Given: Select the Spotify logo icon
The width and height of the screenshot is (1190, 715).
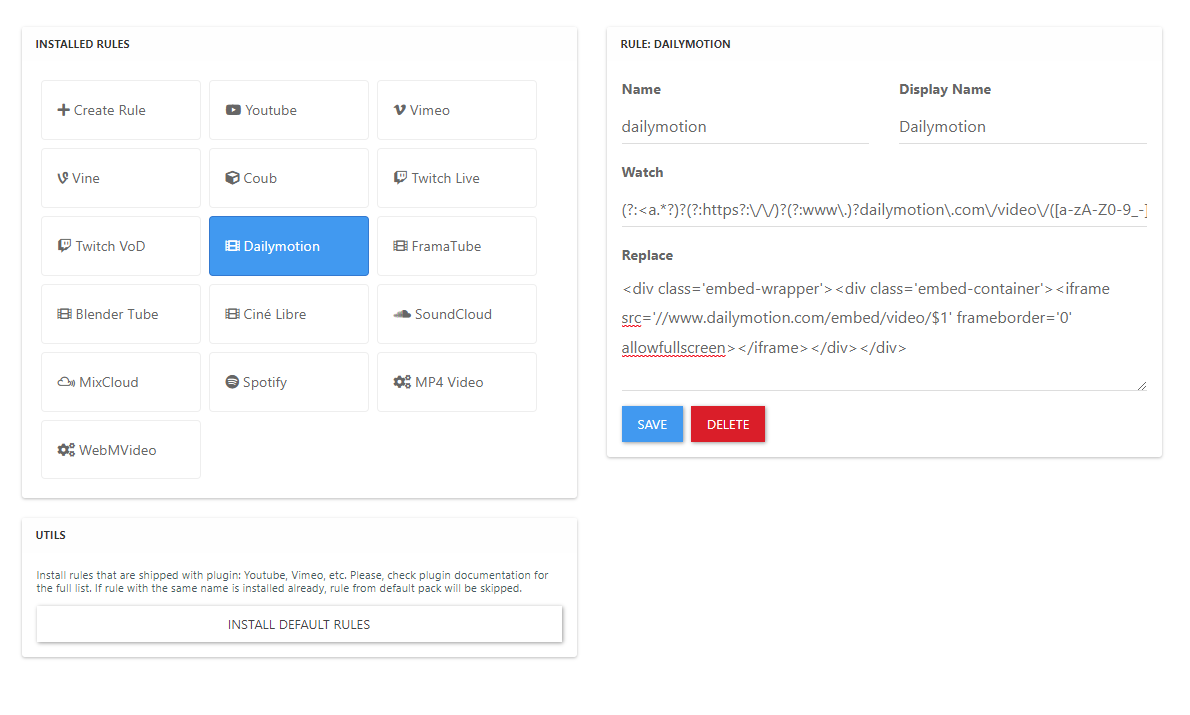Looking at the screenshot, I should point(232,382).
